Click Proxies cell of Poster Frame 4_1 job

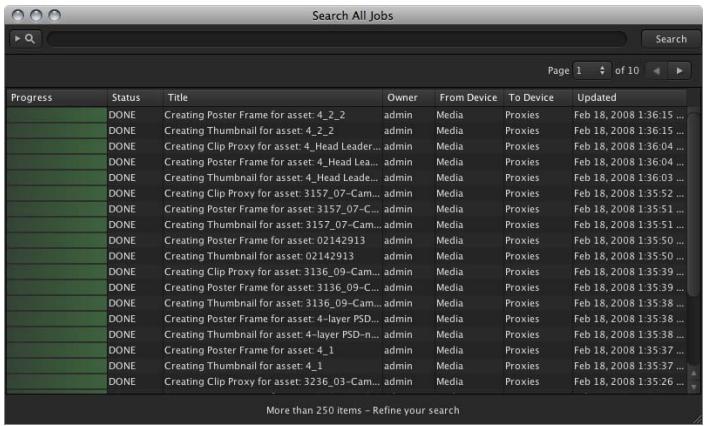click(522, 350)
